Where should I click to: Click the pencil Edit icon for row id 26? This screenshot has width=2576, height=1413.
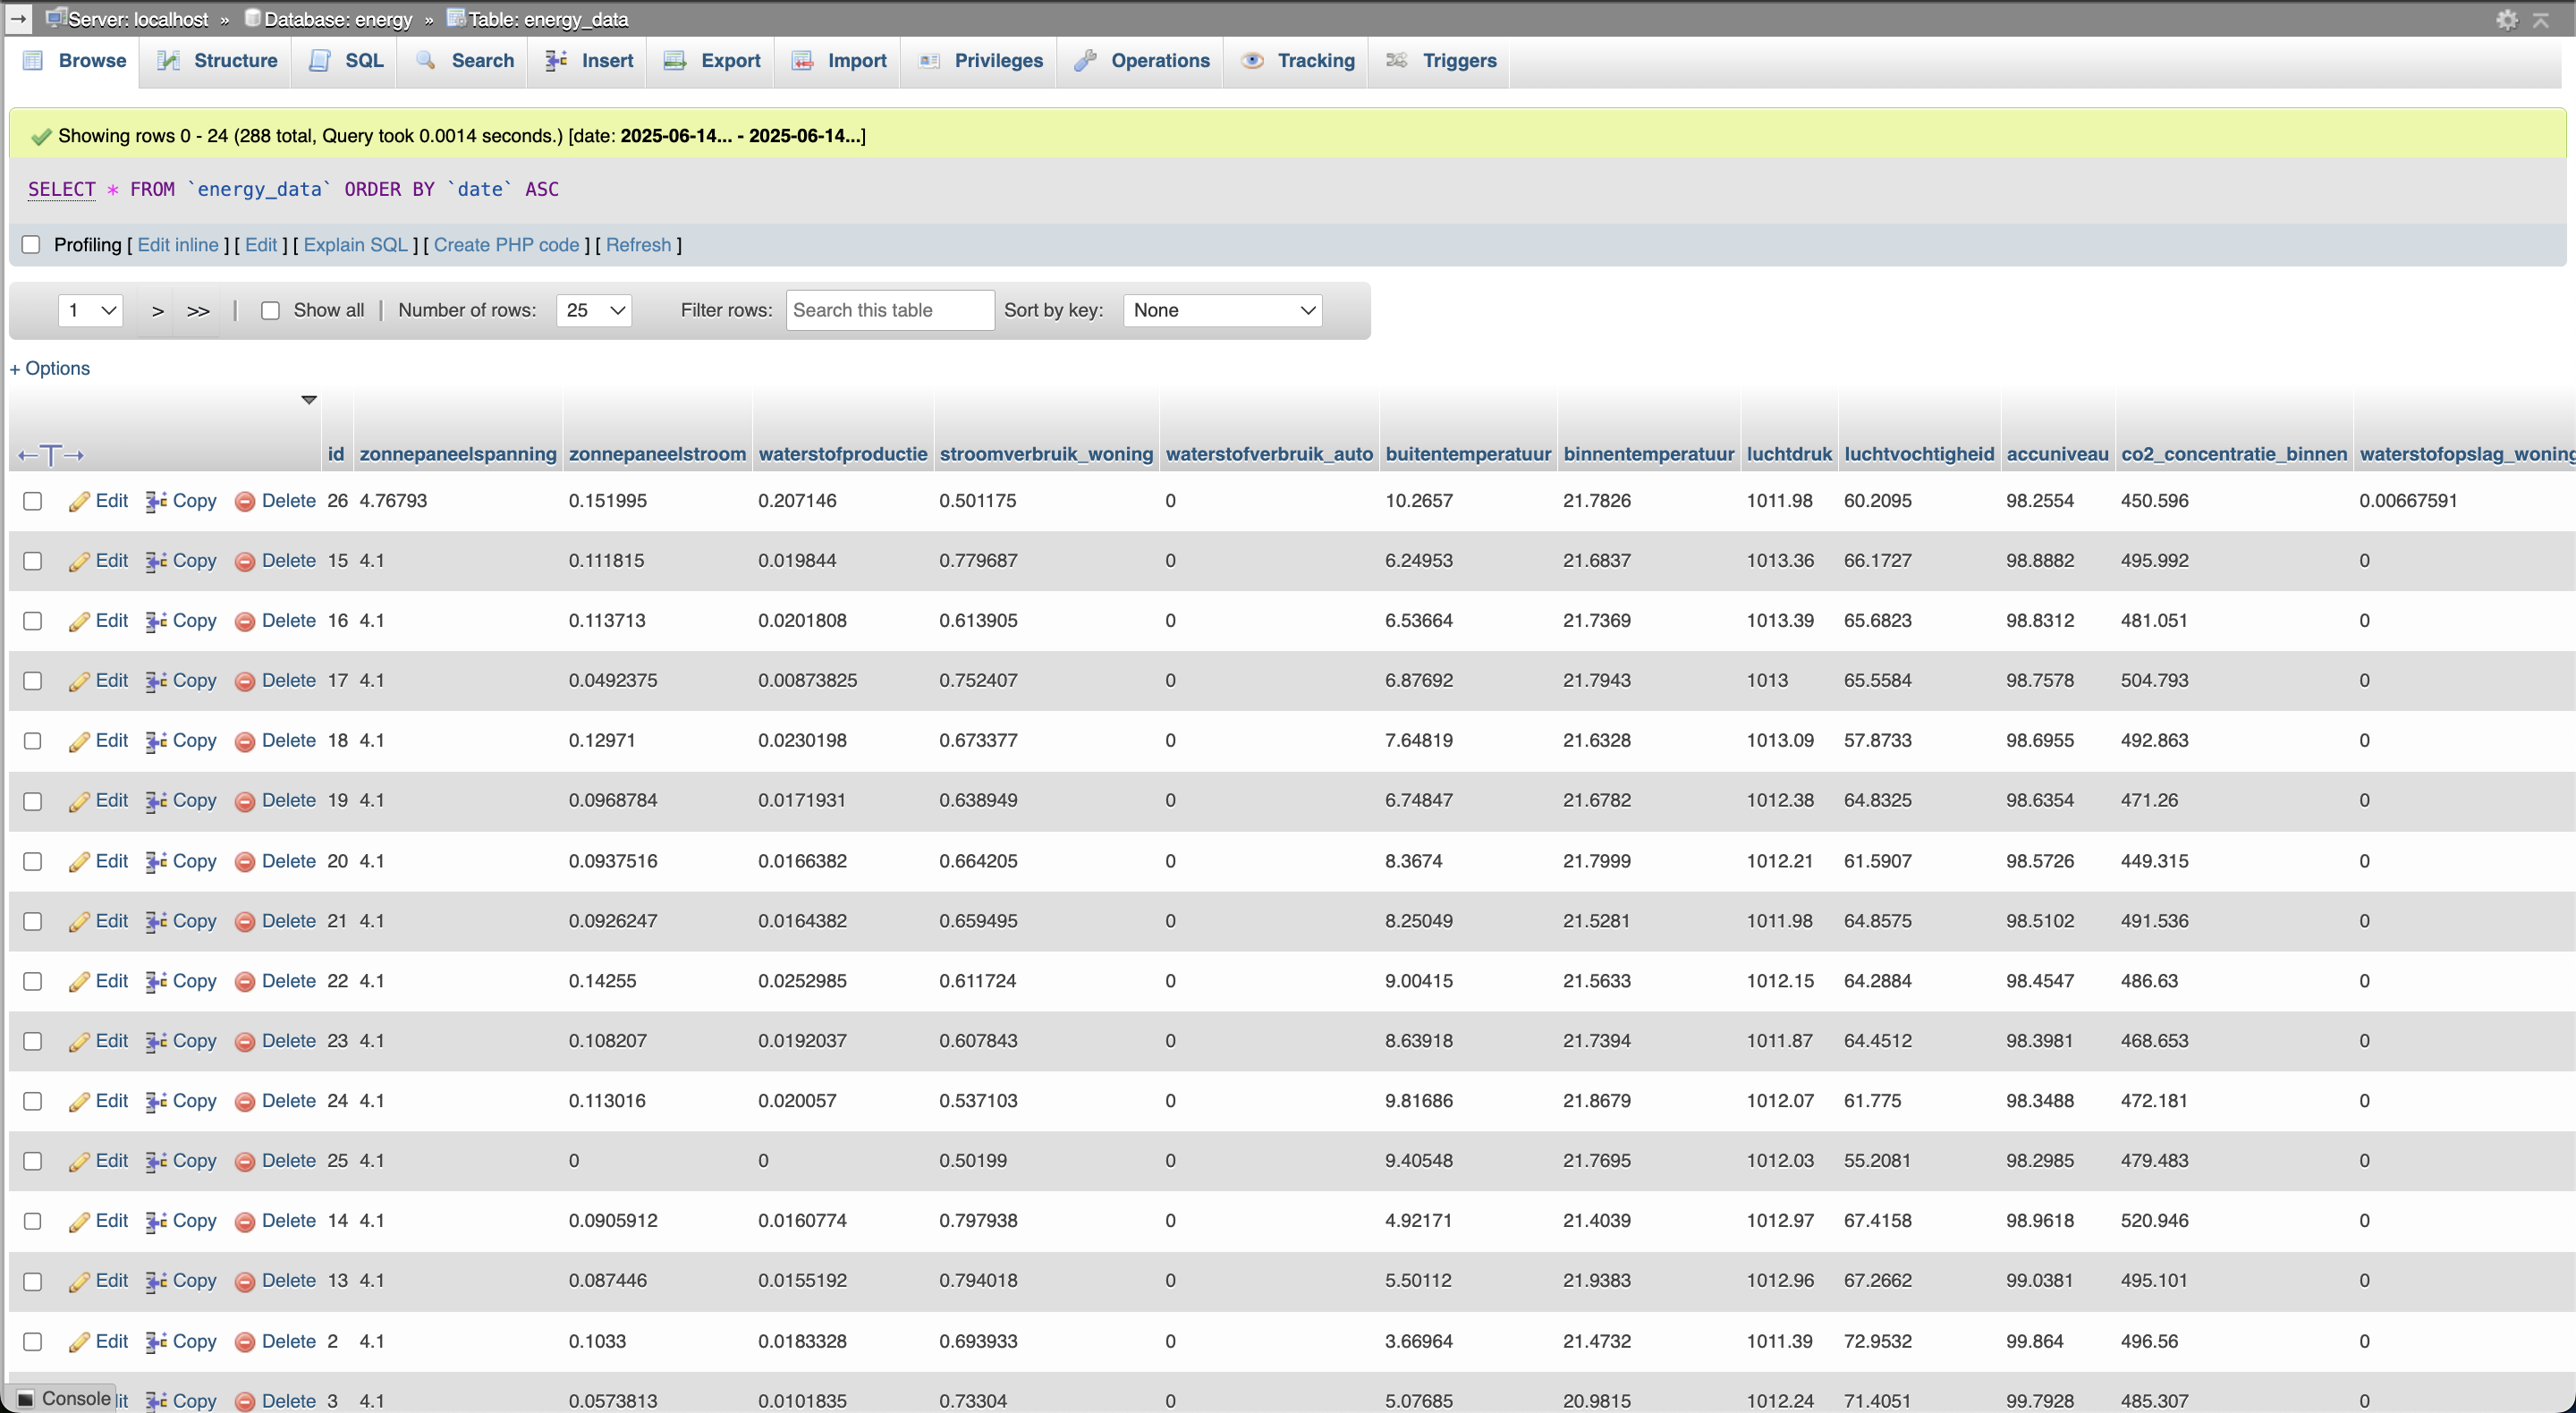[79, 501]
